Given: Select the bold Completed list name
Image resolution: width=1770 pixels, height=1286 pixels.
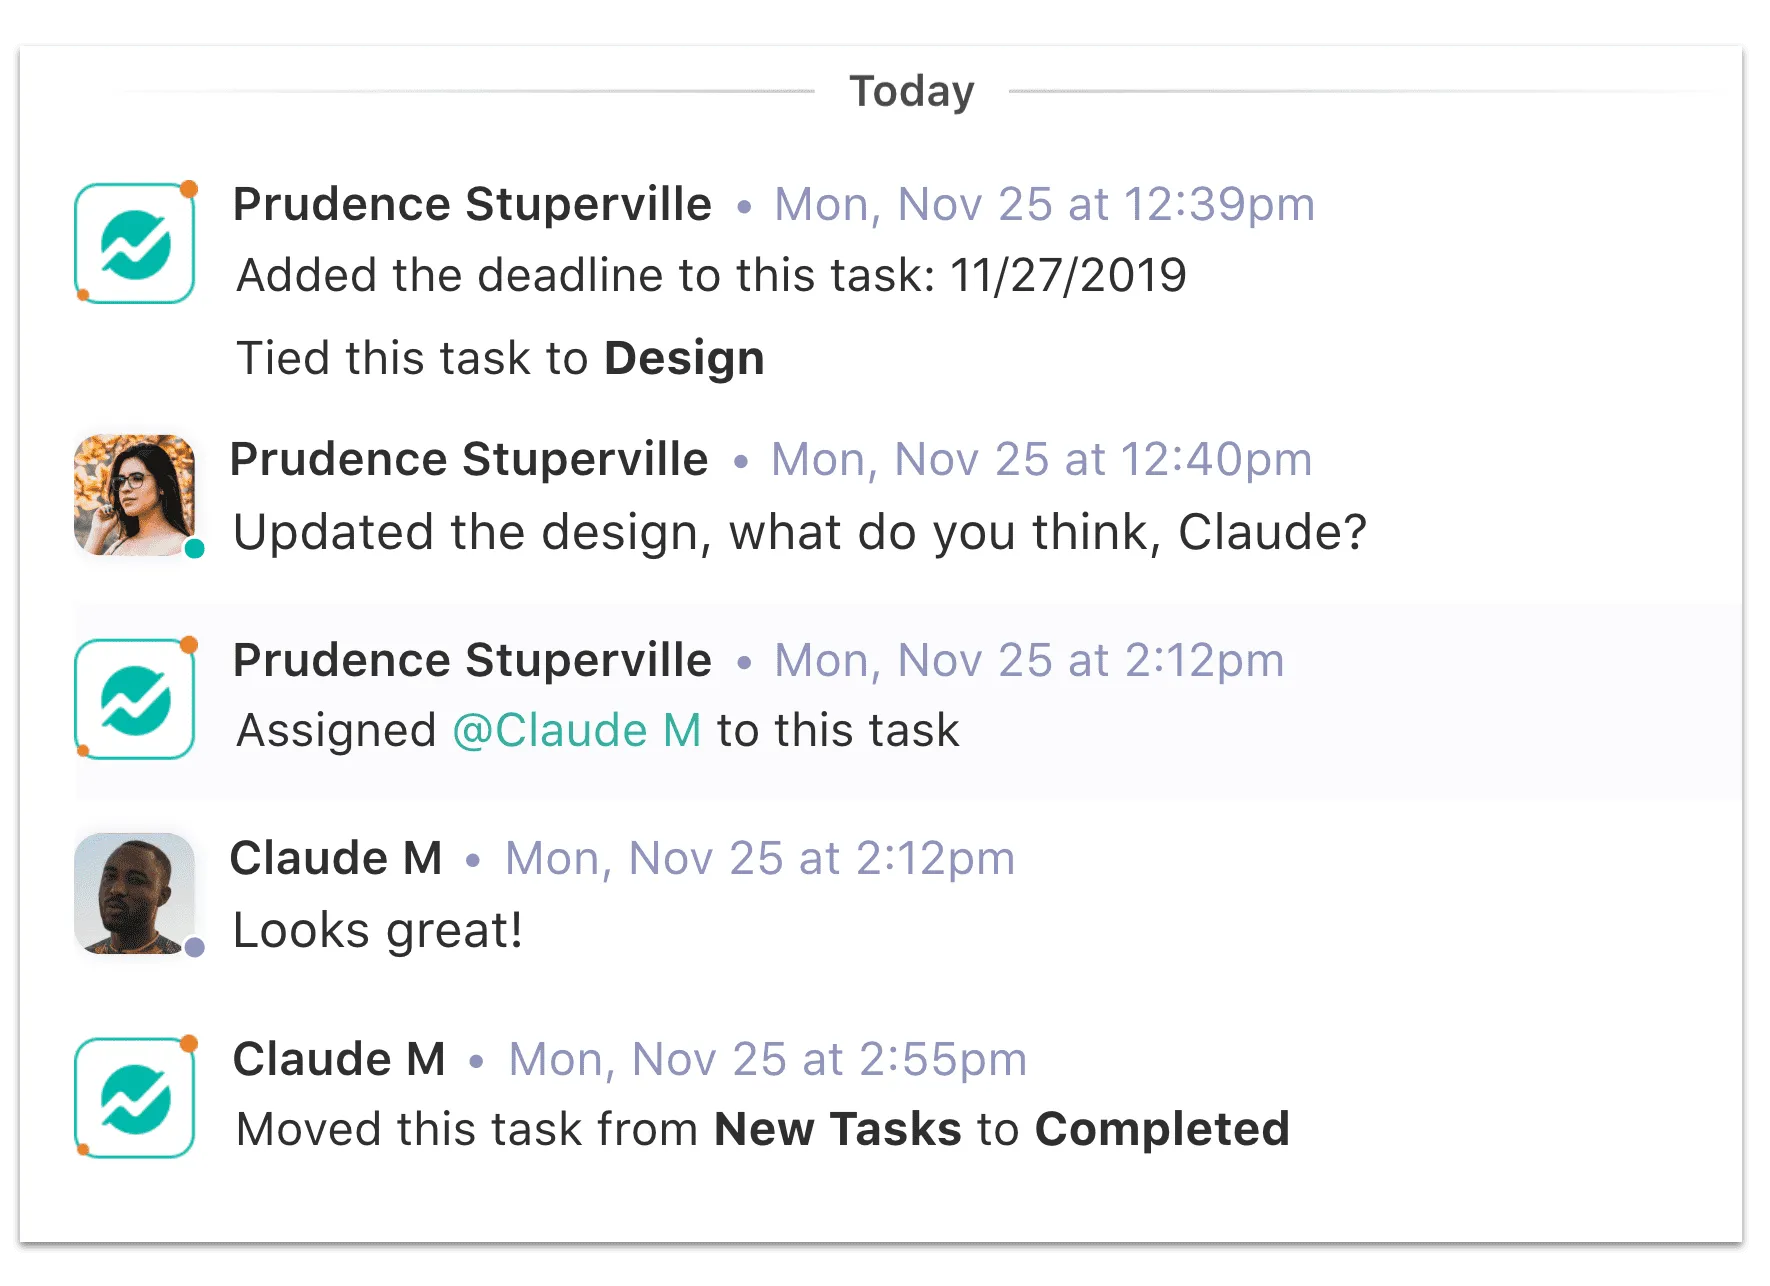Looking at the screenshot, I should click(x=1162, y=1129).
